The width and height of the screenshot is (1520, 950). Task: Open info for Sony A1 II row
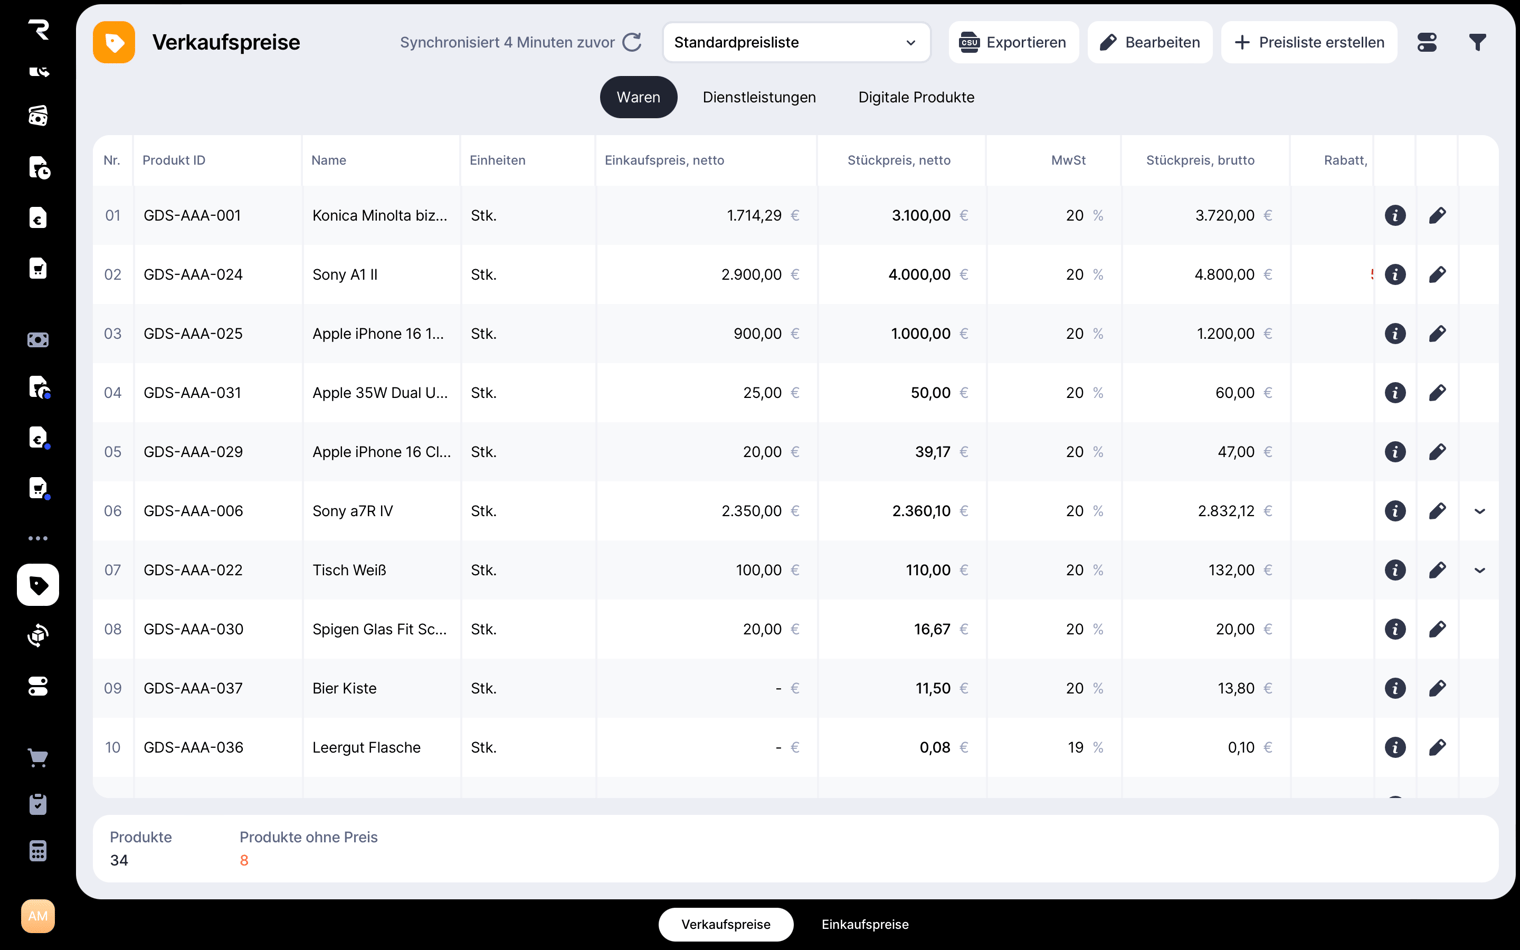[1395, 275]
